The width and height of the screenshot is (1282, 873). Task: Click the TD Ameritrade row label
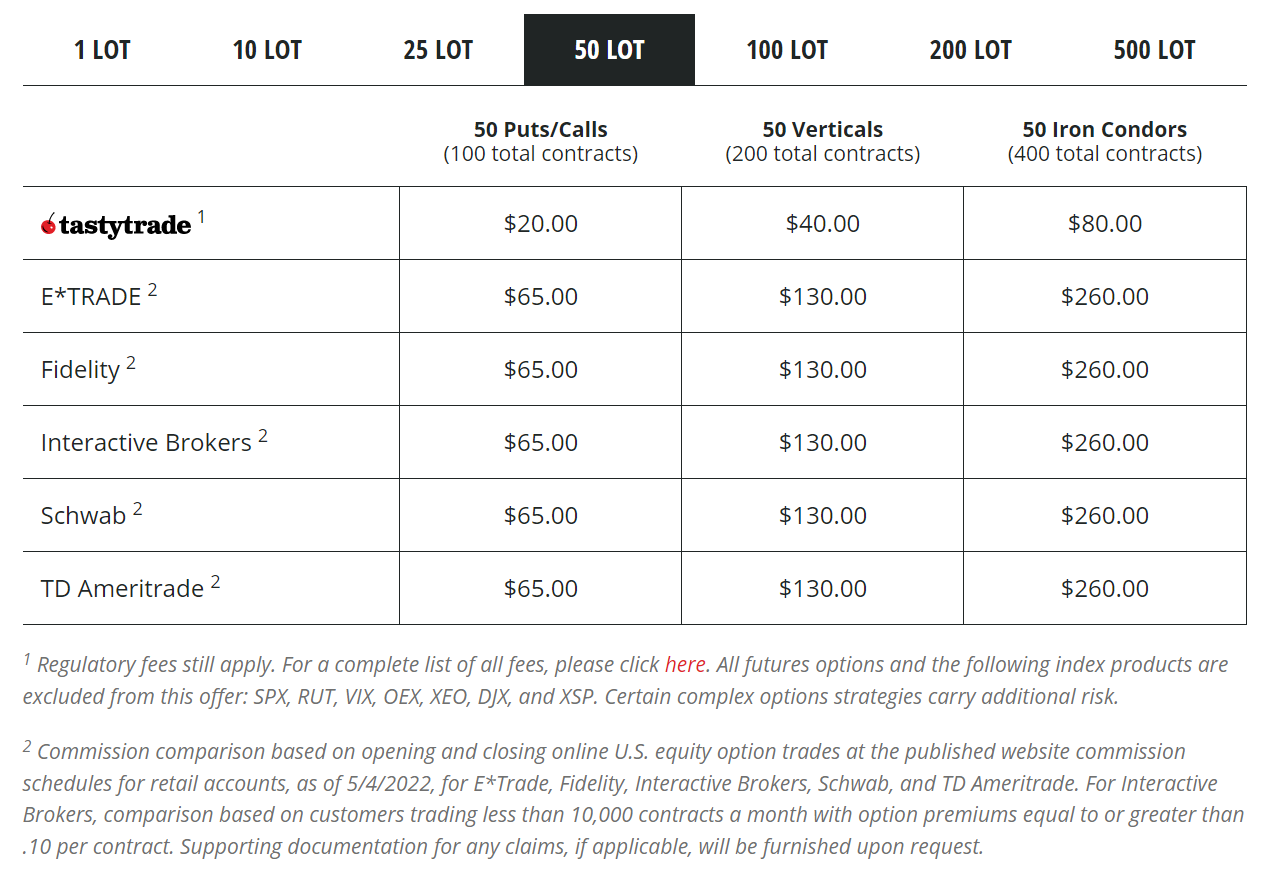pyautogui.click(x=122, y=589)
